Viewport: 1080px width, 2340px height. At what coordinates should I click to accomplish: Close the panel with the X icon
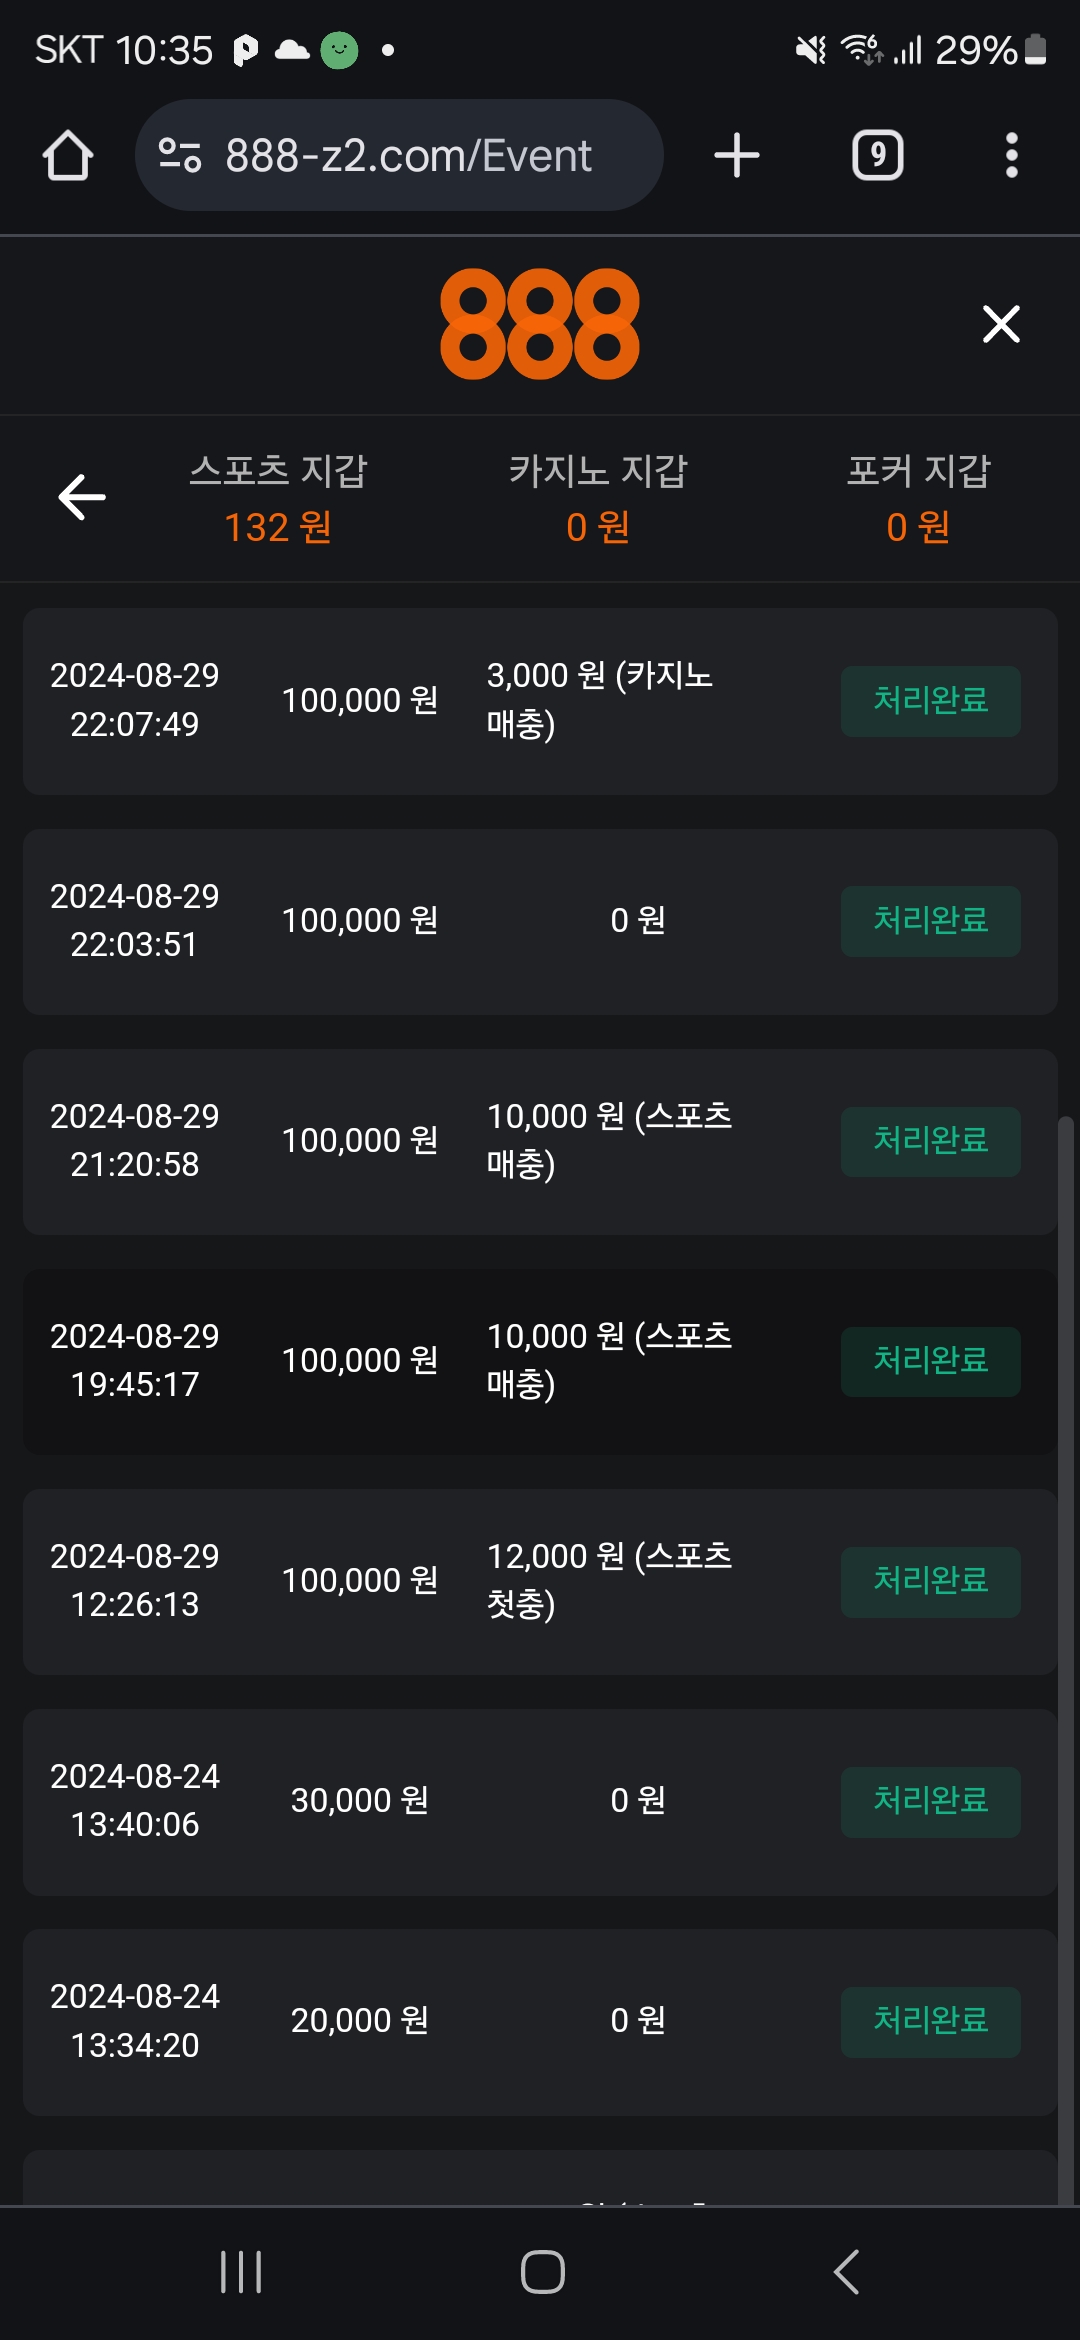coord(1001,324)
